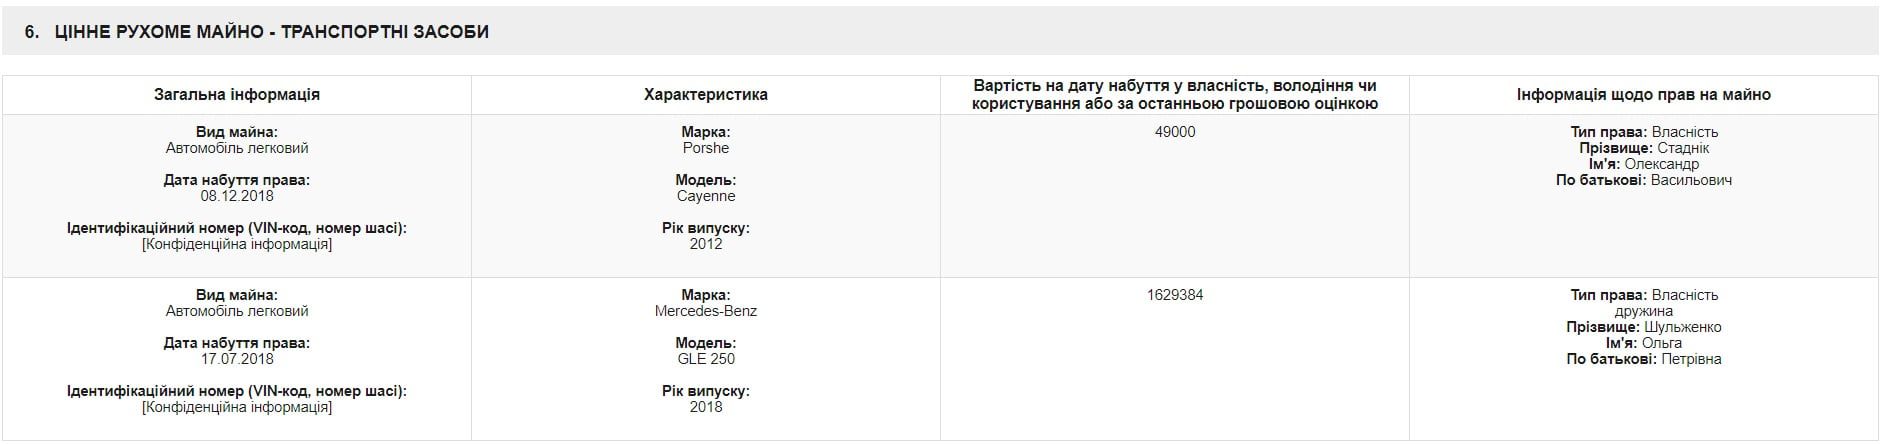Select the Porshe brand value

tap(706, 148)
